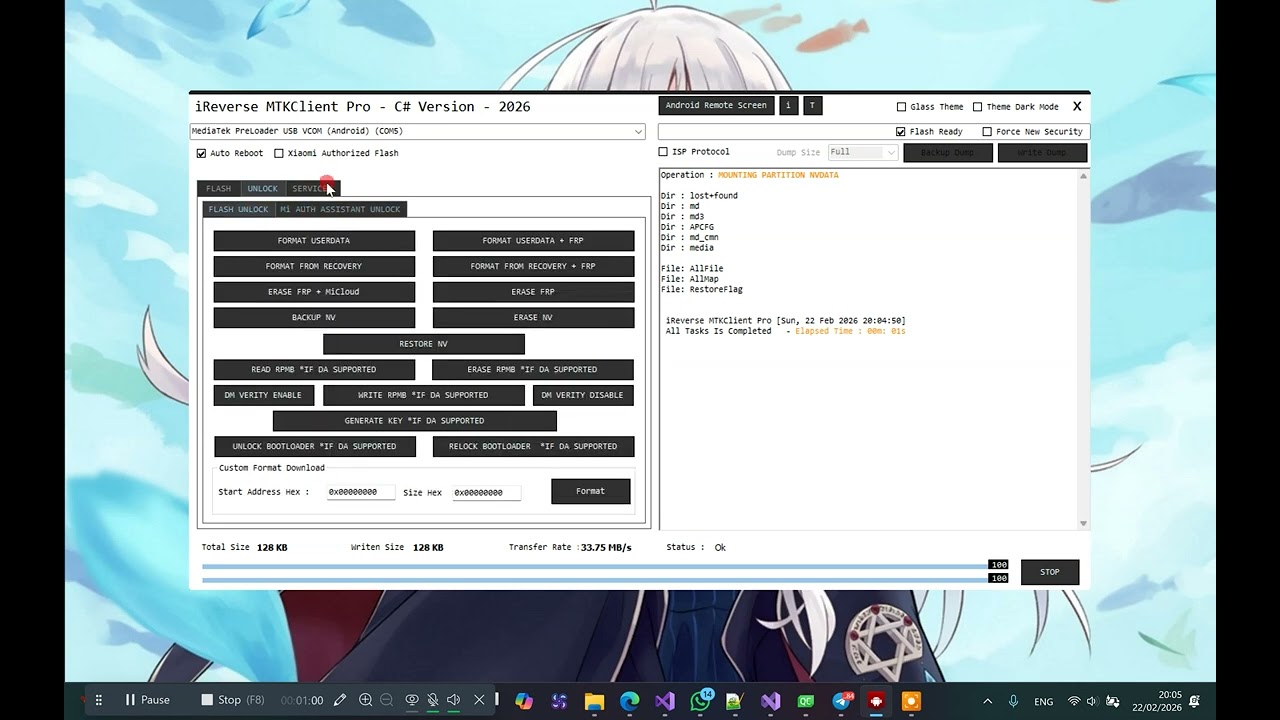Image resolution: width=1280 pixels, height=720 pixels.
Task: Click the Start Address Hex input field
Action: point(361,492)
